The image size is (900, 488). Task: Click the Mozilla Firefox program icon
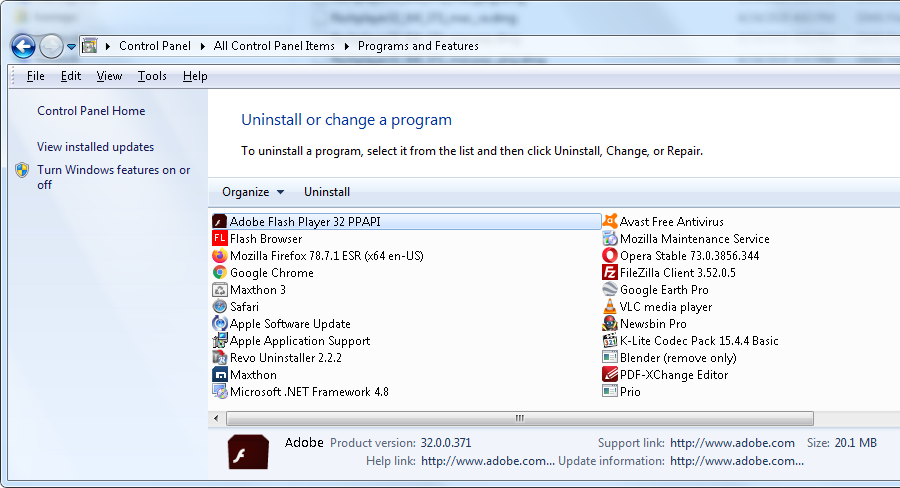[219, 255]
